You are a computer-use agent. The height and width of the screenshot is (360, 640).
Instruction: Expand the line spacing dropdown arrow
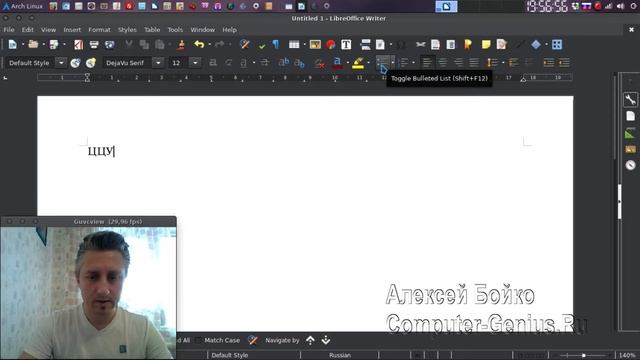click(x=502, y=62)
